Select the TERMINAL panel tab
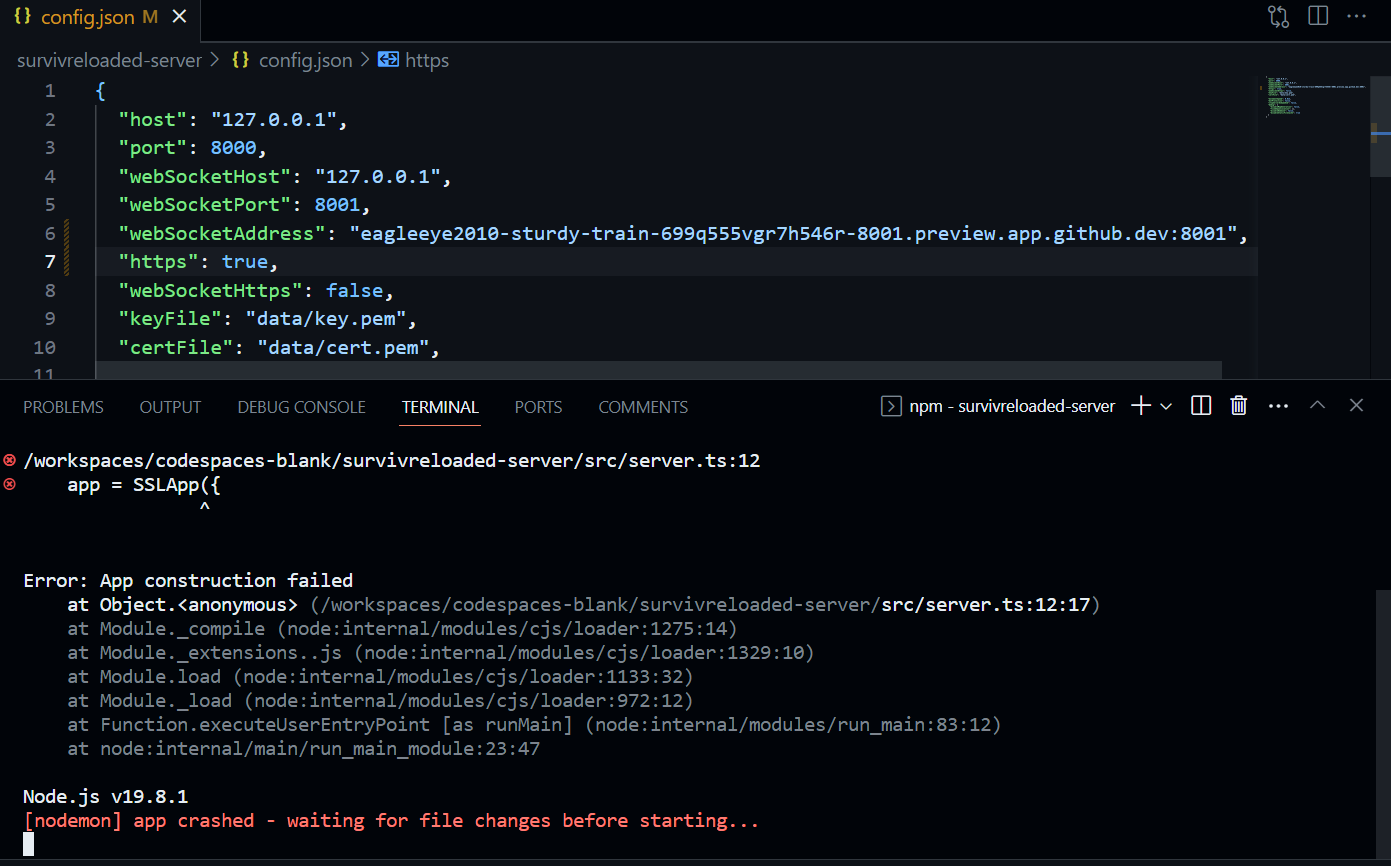Screen dimensions: 1391x866 (x=440, y=407)
